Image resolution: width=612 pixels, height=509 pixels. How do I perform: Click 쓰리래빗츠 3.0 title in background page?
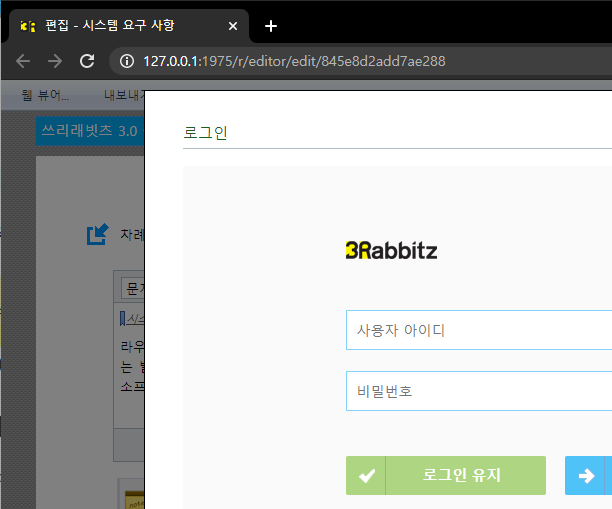(x=89, y=131)
